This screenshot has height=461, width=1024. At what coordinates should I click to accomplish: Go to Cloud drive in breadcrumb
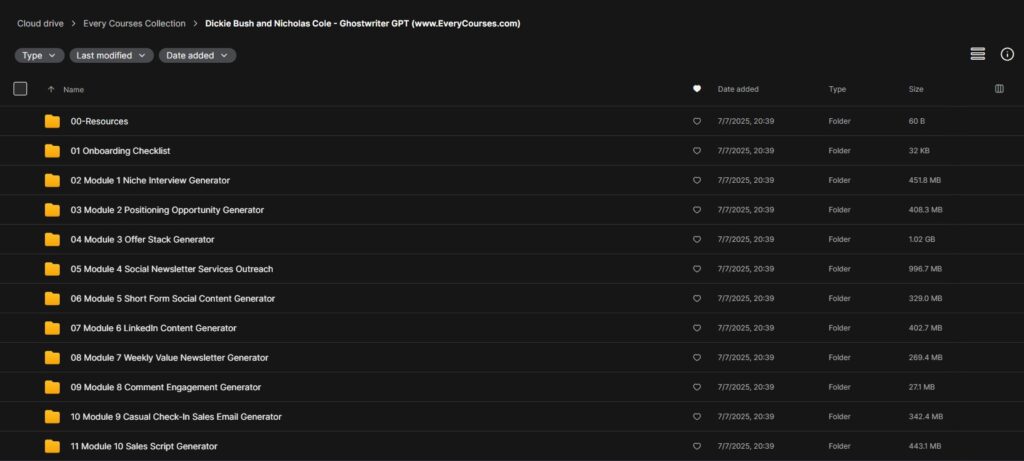click(x=40, y=24)
